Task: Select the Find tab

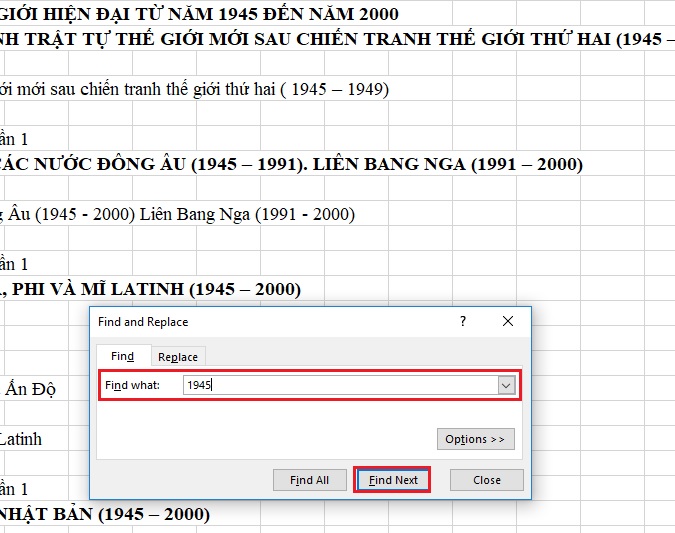Action: [x=123, y=356]
